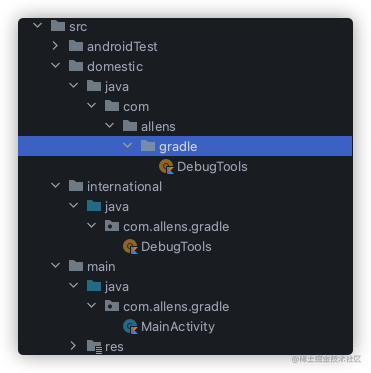Click the DebugTools Kotlin icon under gradle folder
This screenshot has height=373, width=371.
166,167
